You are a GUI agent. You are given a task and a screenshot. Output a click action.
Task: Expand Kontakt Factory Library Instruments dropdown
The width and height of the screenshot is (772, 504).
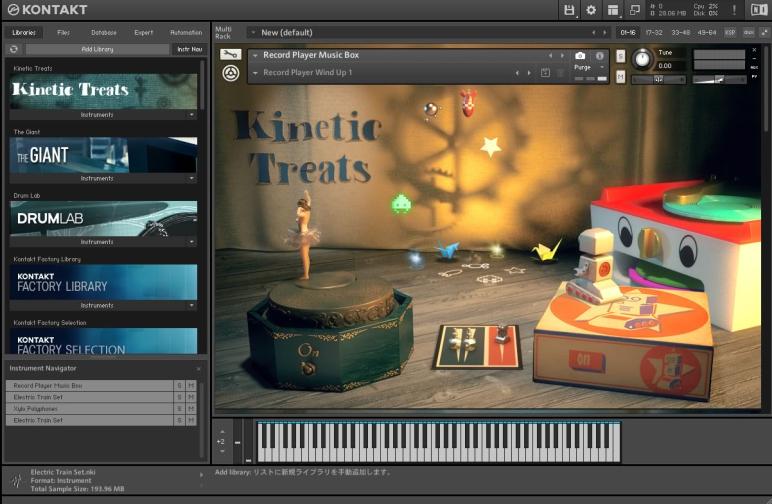coord(192,305)
